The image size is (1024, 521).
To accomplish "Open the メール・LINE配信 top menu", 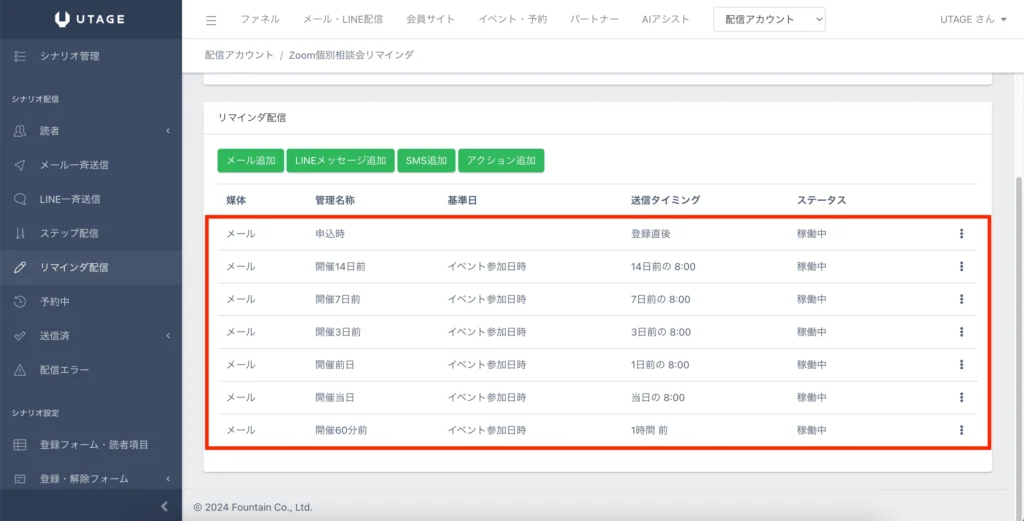I will 343,20.
